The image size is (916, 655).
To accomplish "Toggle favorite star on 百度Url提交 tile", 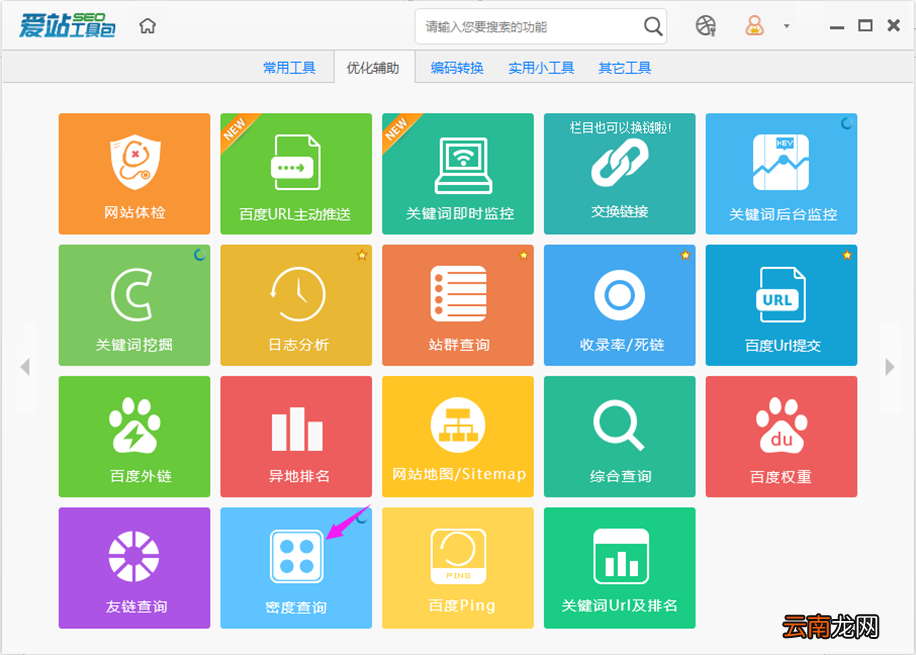I will (x=847, y=255).
